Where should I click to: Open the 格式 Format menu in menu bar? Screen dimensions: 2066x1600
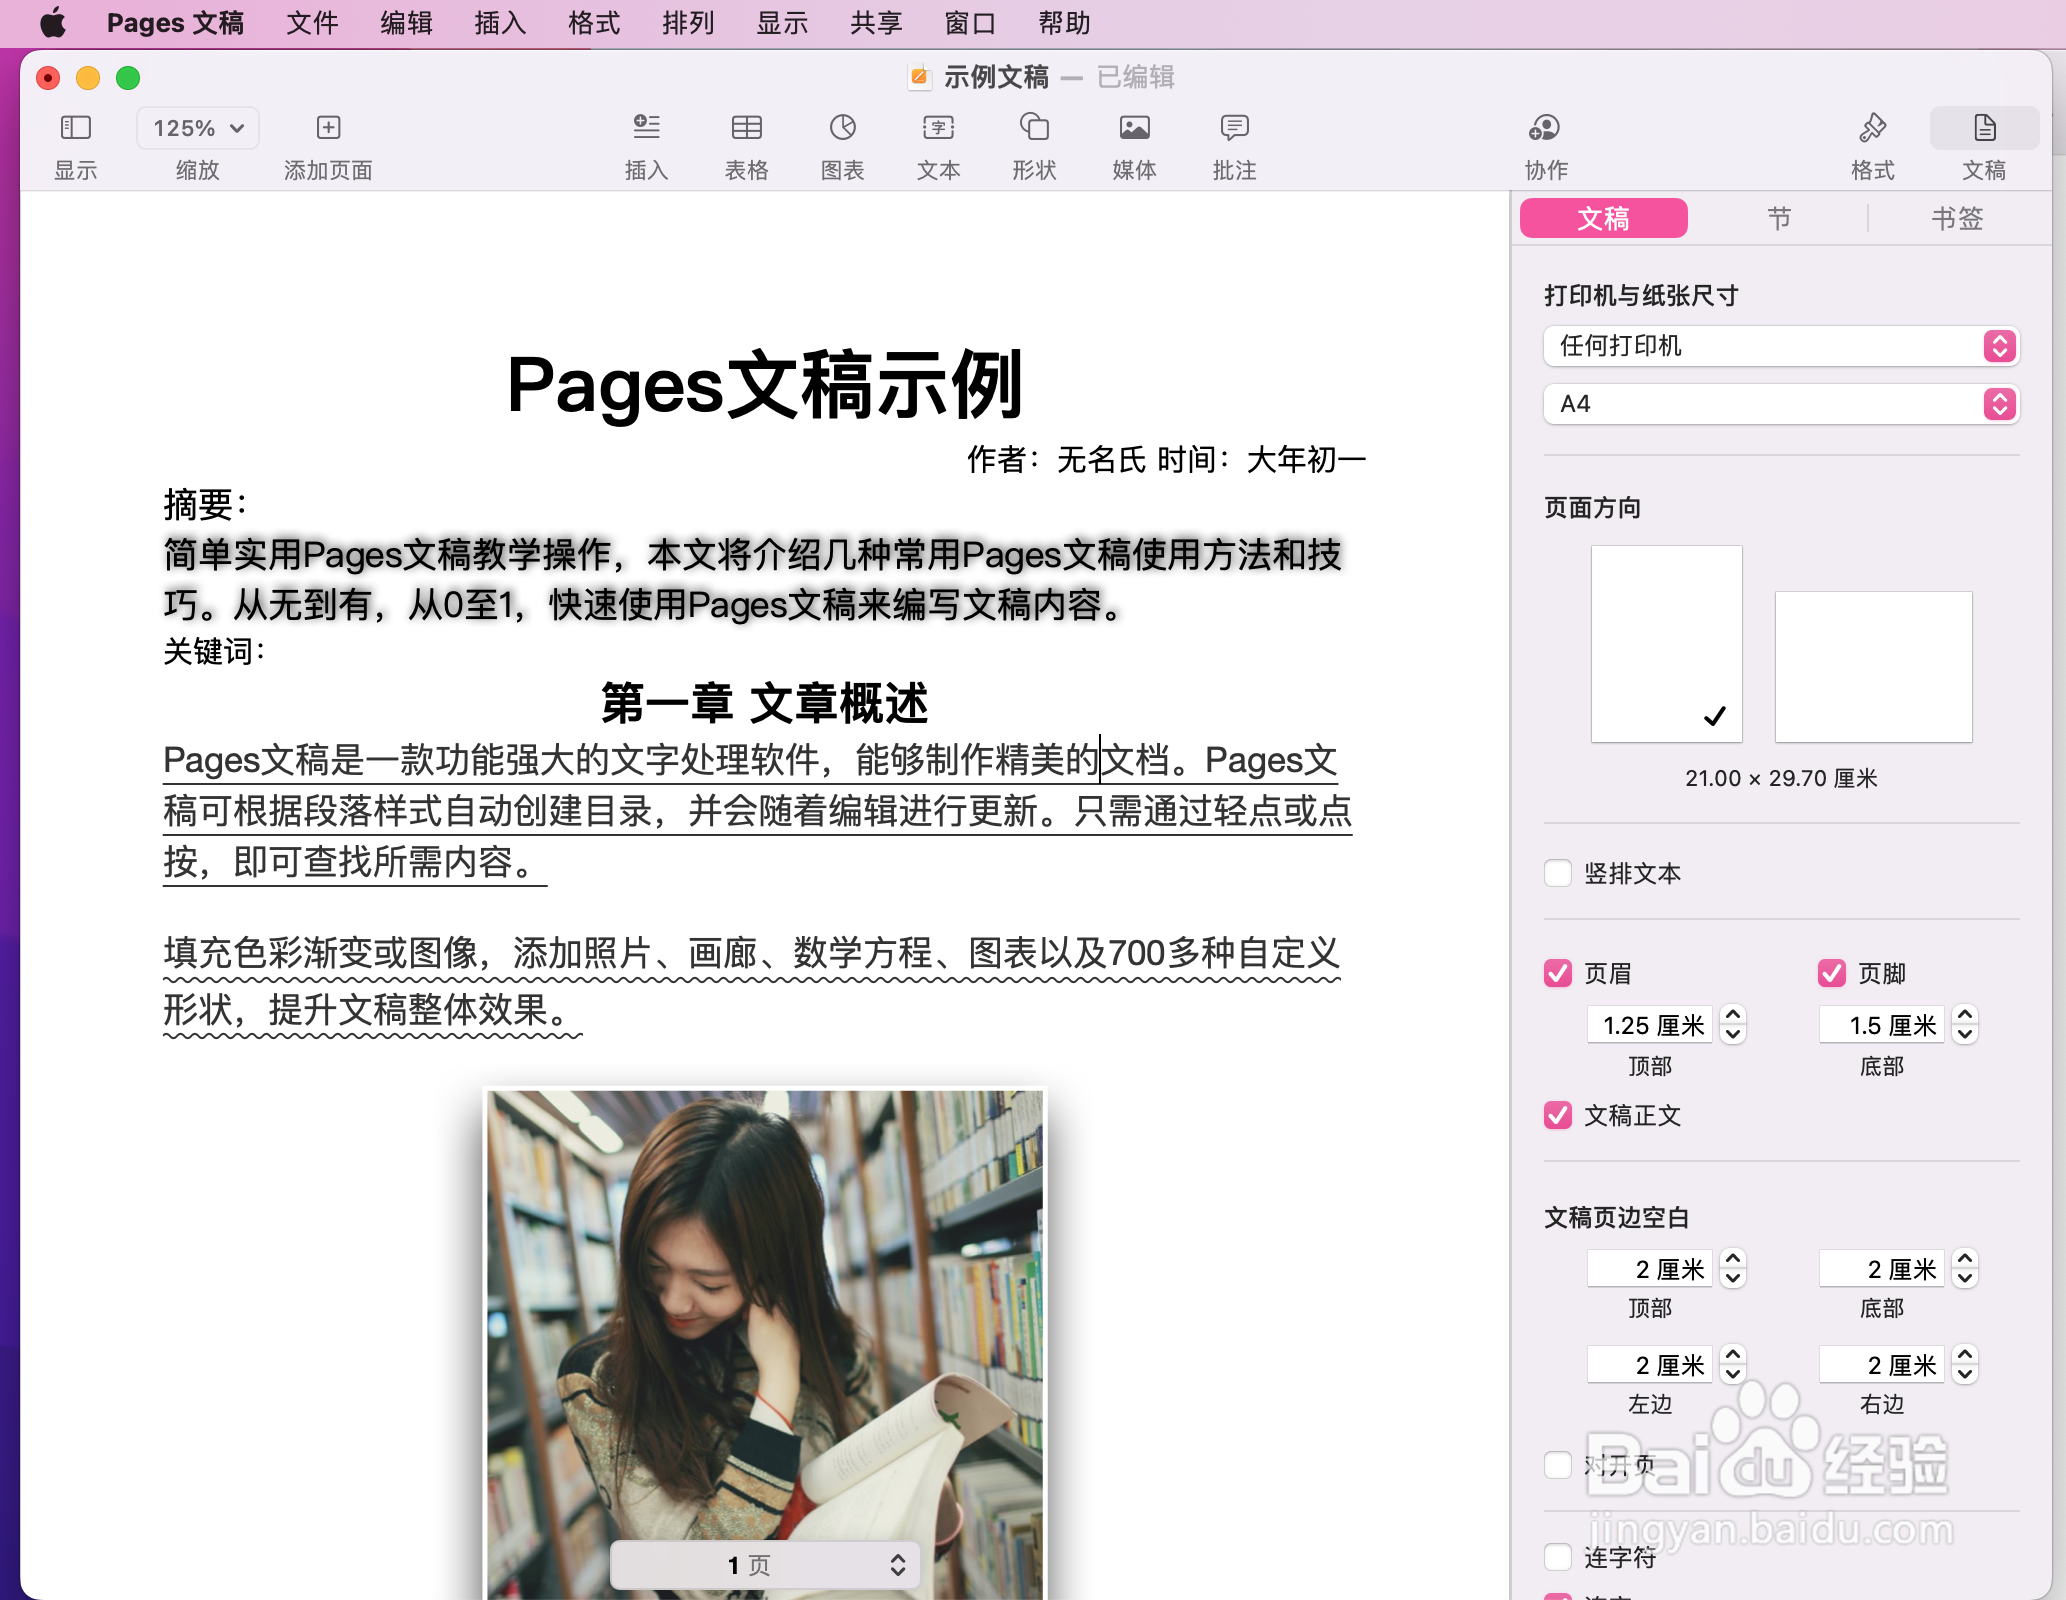[594, 23]
